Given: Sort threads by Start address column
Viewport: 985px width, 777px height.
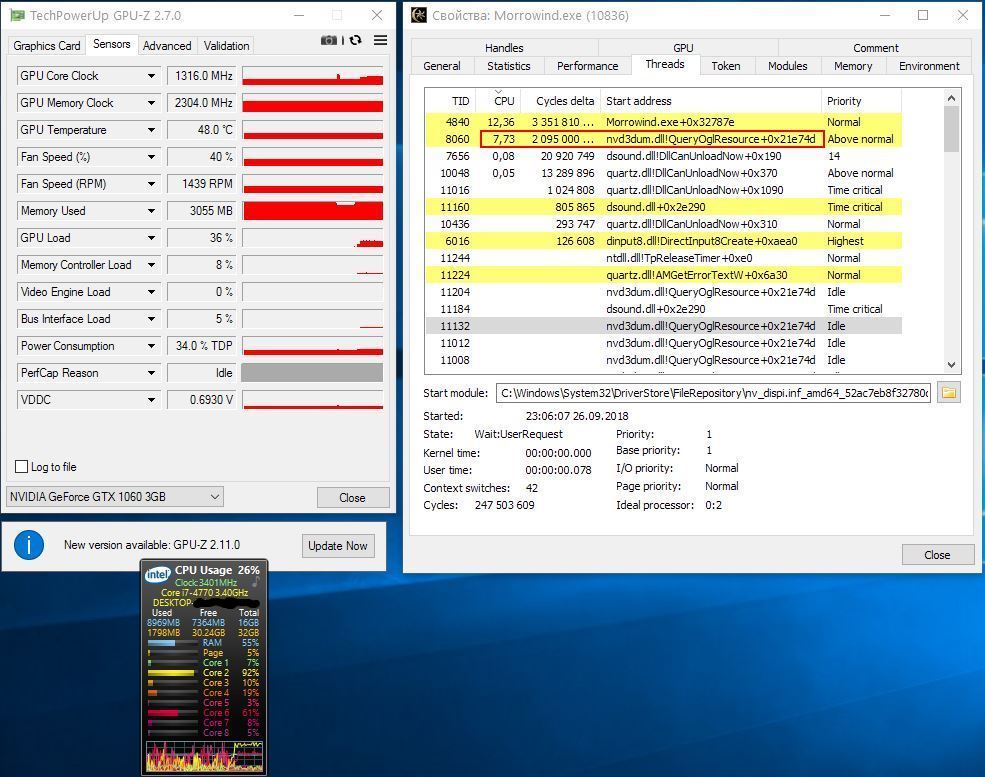Looking at the screenshot, I should tap(710, 101).
